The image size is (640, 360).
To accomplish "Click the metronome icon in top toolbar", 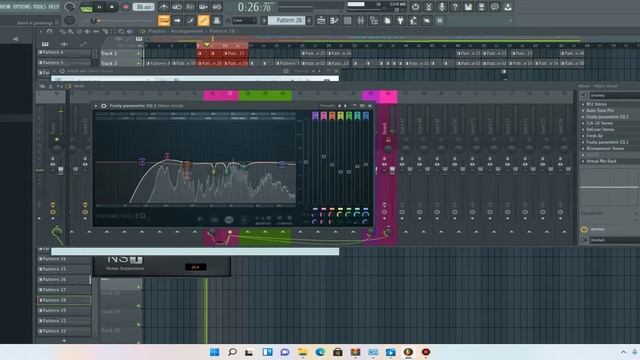I will 164,7.
